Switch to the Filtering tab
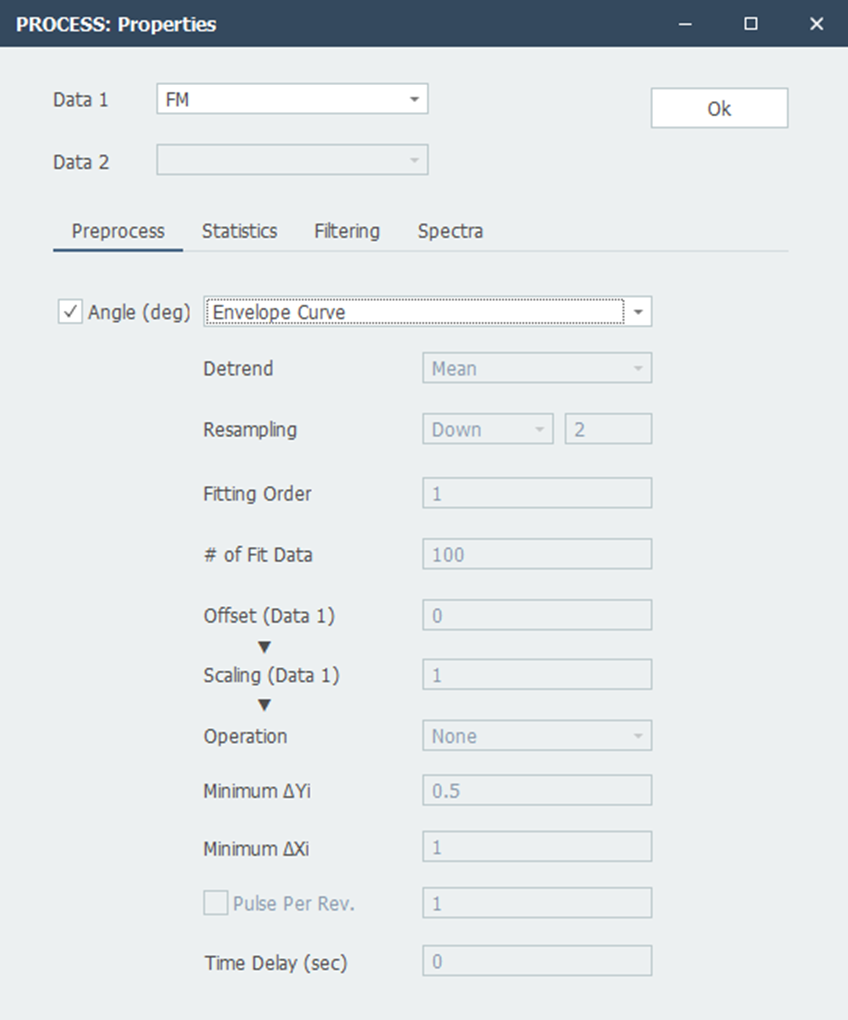 [x=347, y=231]
